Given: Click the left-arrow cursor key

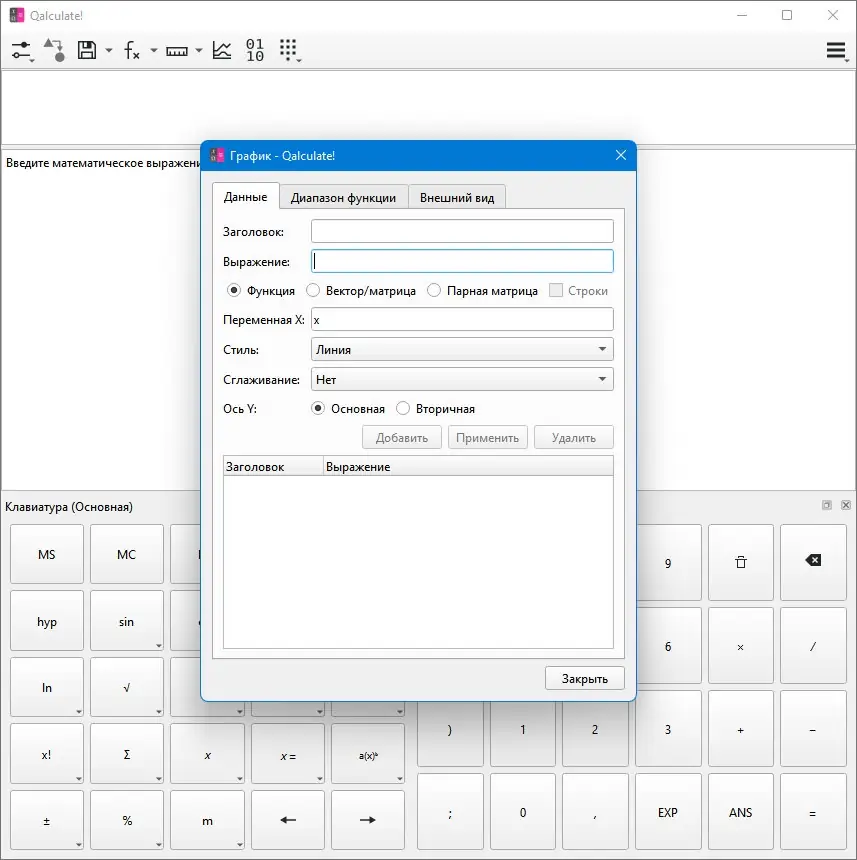Looking at the screenshot, I should tap(288, 820).
